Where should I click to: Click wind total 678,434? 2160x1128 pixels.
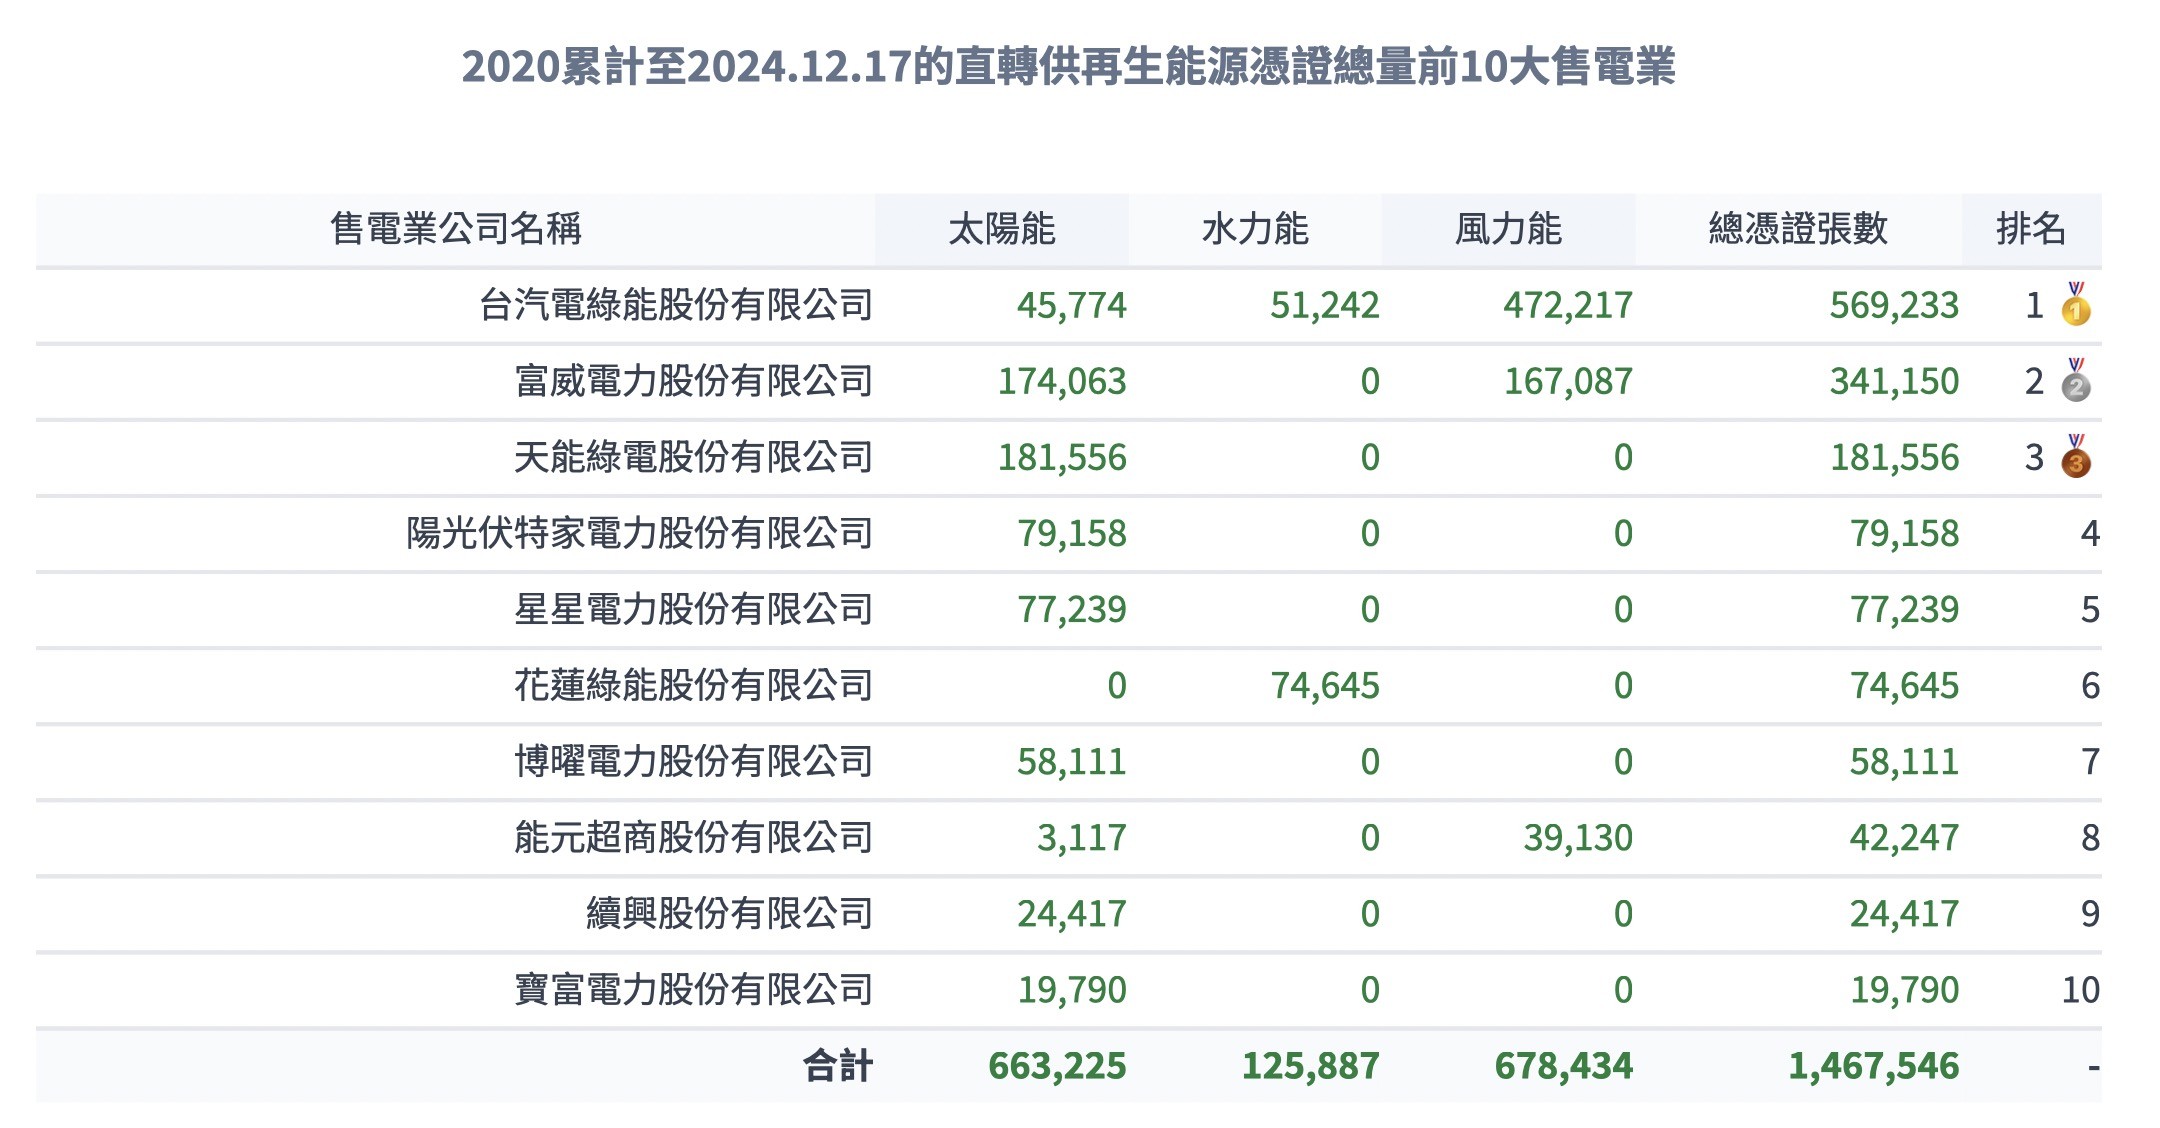coord(1564,1066)
